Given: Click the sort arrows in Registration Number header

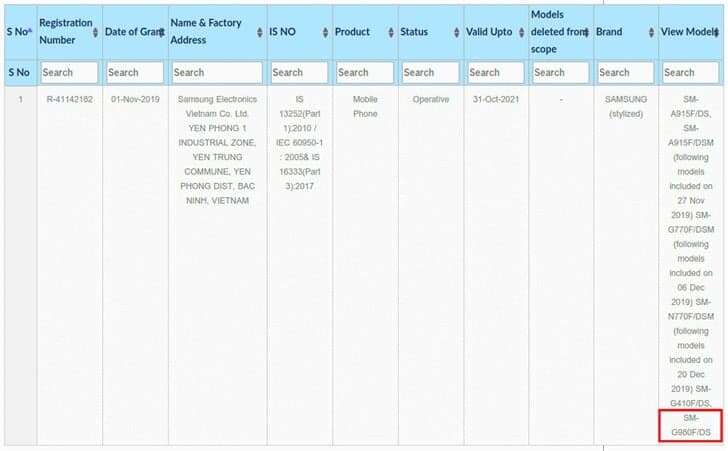Looking at the screenshot, I should [x=94, y=32].
